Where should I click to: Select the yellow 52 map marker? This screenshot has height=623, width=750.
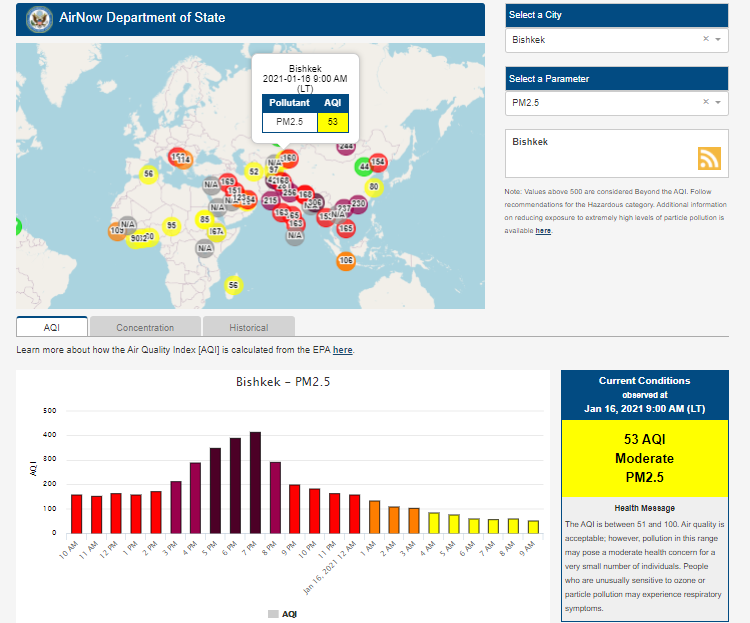254,171
